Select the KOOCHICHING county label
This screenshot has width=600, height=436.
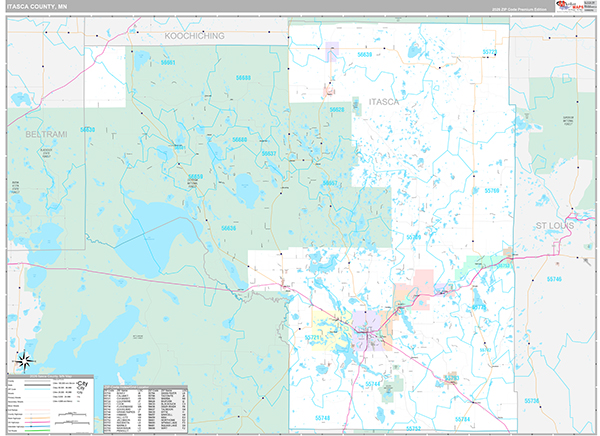click(194, 36)
